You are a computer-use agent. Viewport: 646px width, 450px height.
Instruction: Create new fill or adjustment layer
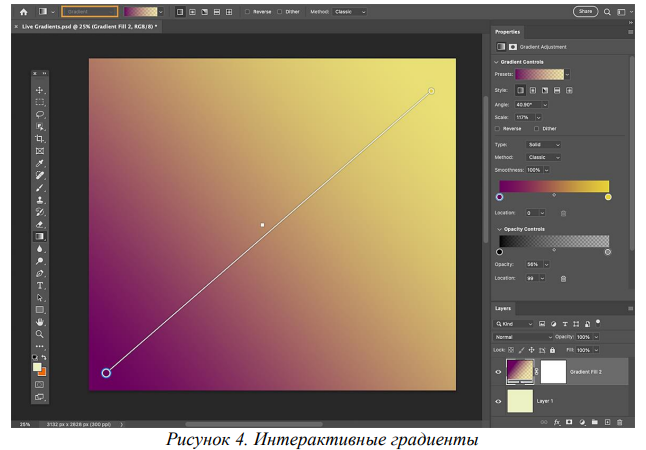click(x=582, y=422)
